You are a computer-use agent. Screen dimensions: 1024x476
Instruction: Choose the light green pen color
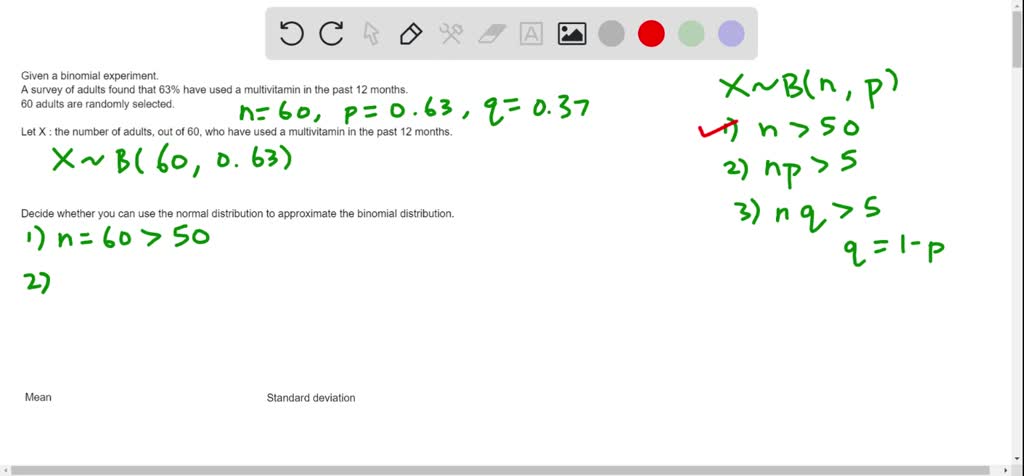tap(691, 33)
